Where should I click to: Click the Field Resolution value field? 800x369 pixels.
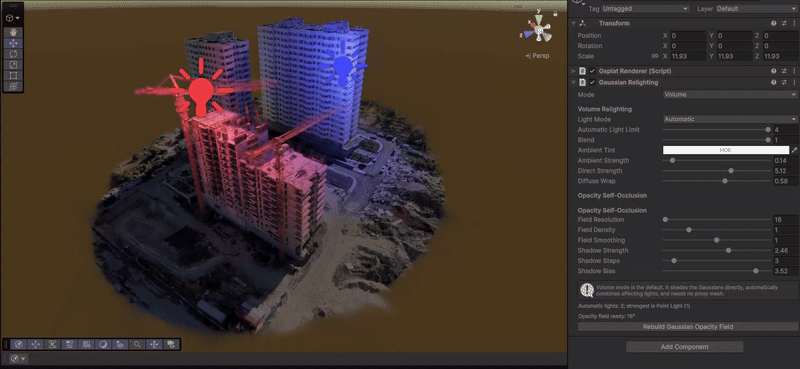(785, 219)
